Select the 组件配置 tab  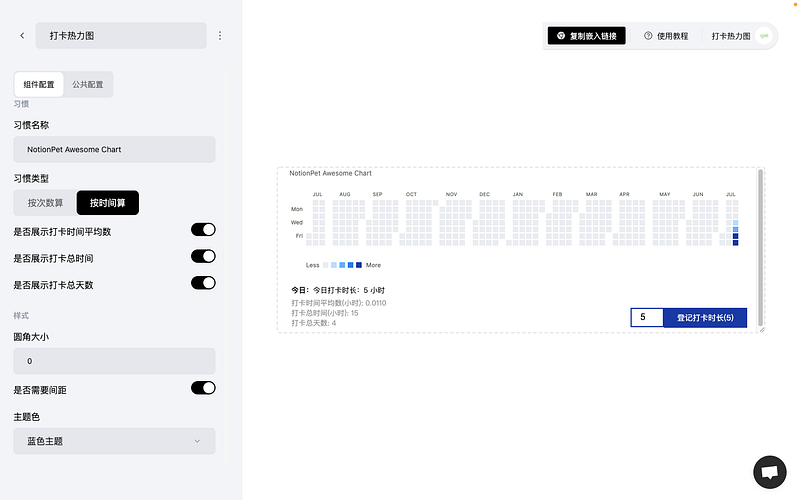click(39, 85)
